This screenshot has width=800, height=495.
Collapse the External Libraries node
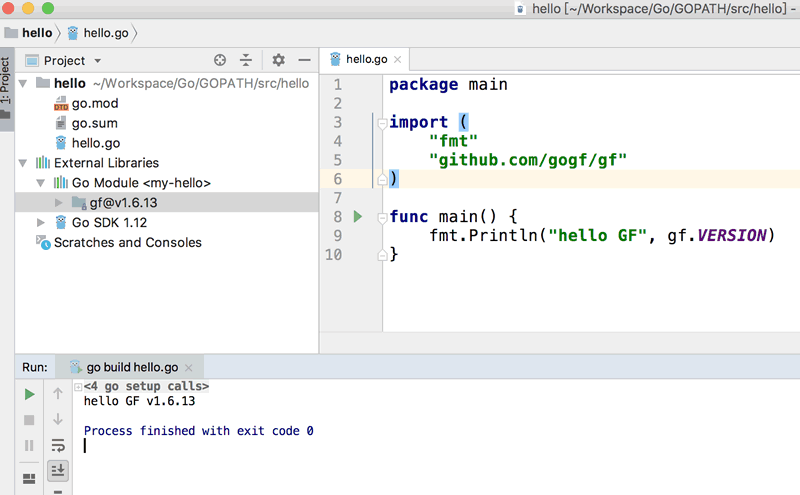point(24,163)
